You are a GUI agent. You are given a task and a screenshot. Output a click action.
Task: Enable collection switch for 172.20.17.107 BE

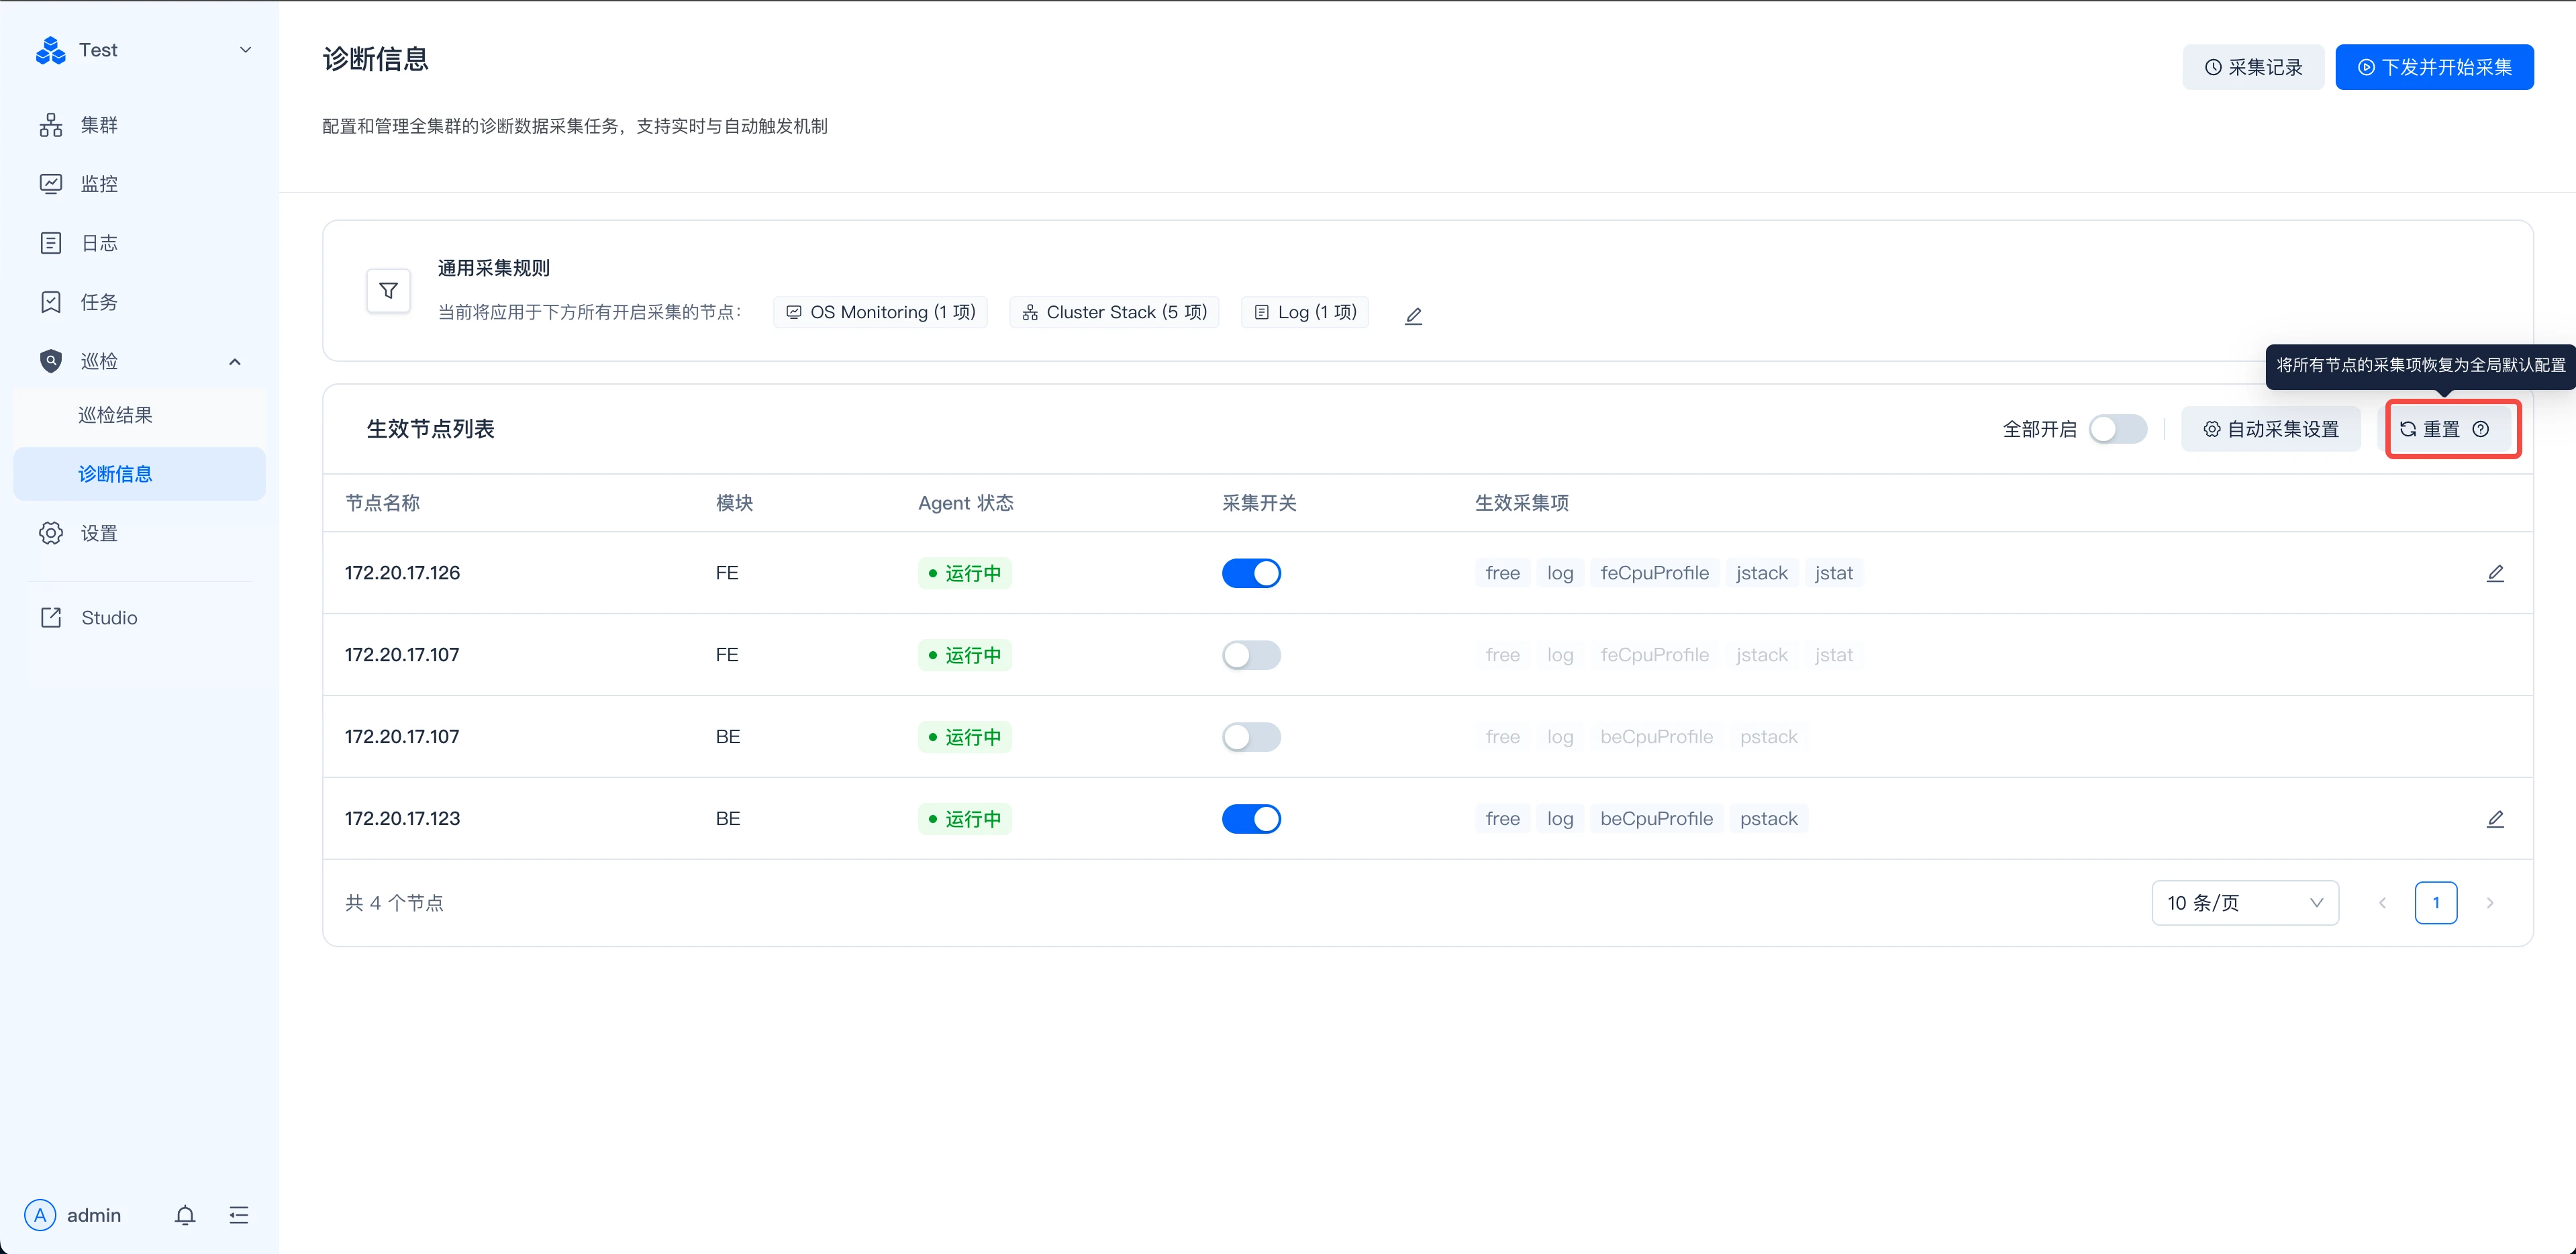[x=1251, y=737]
